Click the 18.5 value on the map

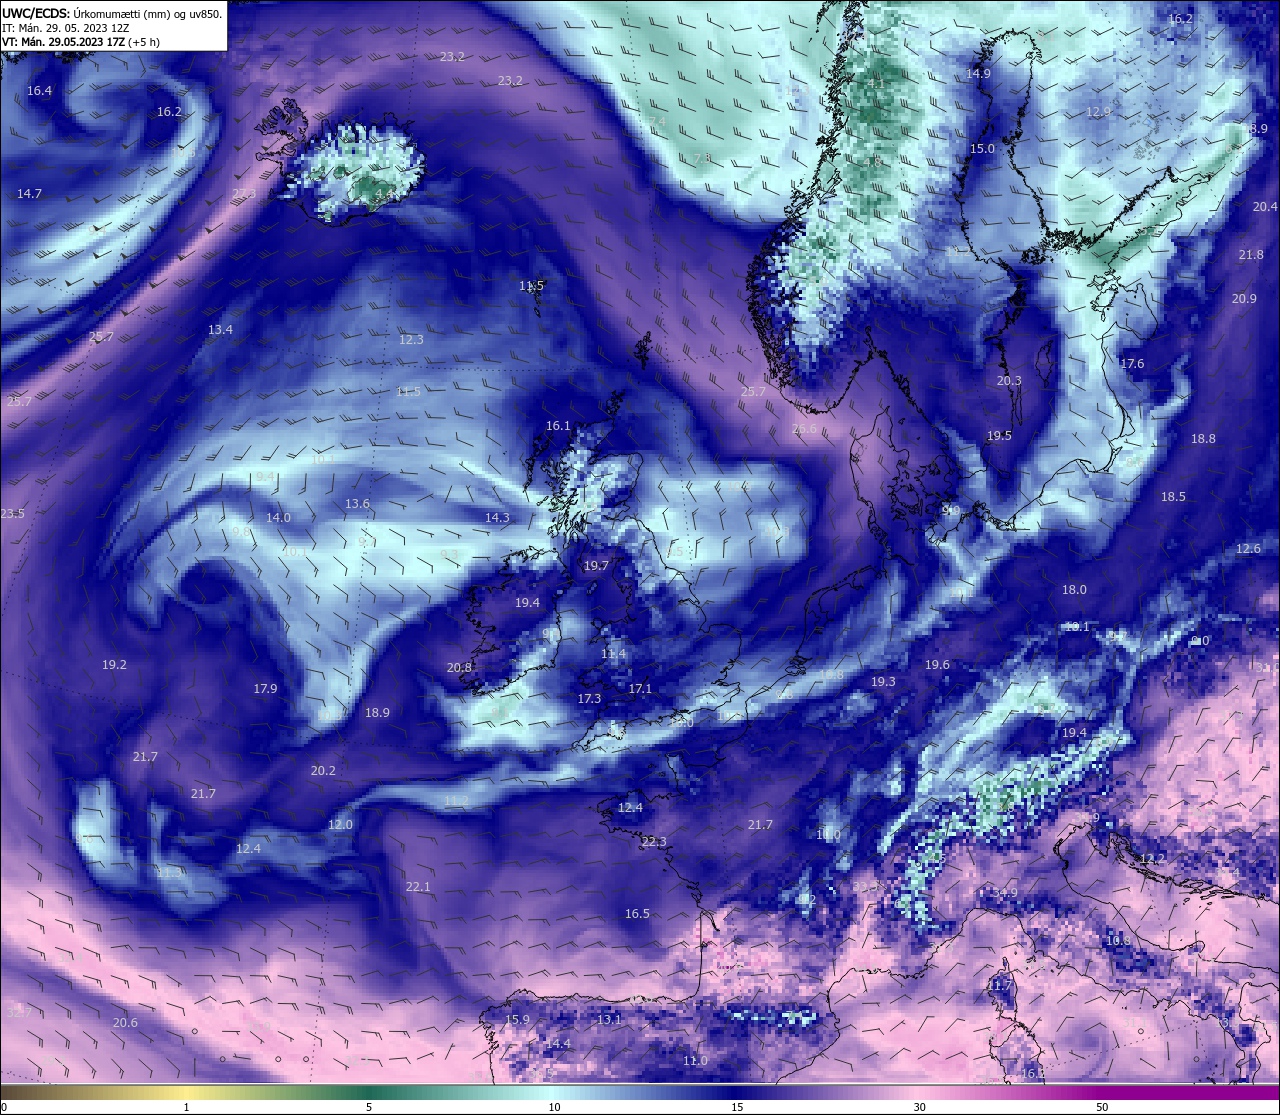[x=1173, y=497]
